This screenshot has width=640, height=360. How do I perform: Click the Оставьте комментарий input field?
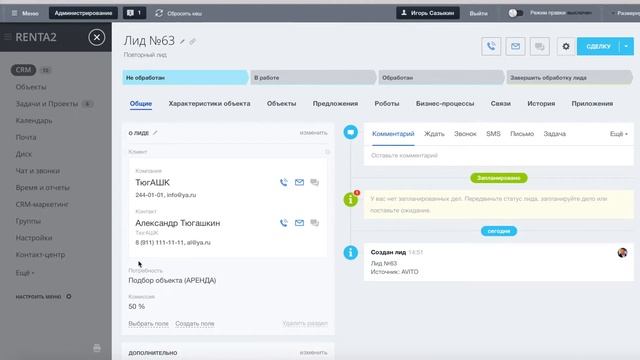click(x=499, y=156)
